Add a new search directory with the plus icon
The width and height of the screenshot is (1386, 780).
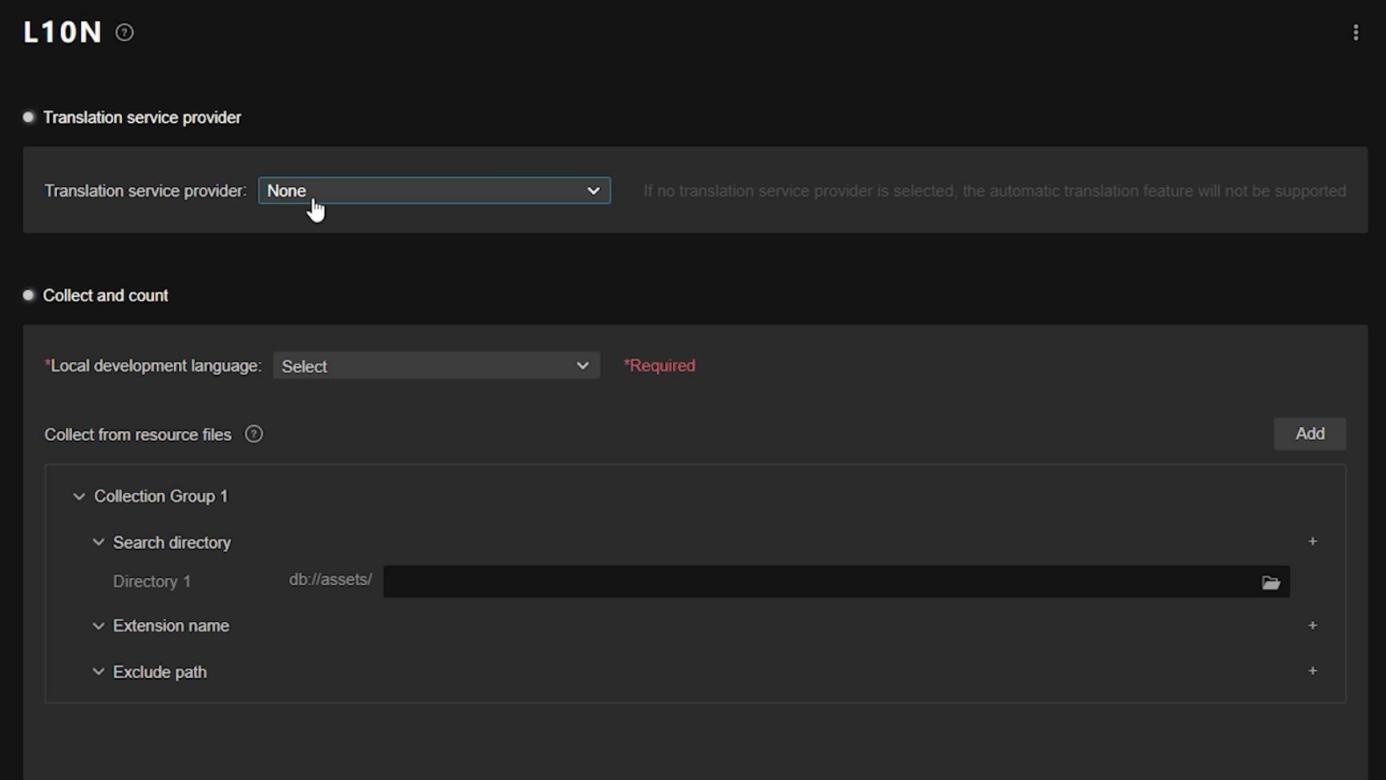click(x=1312, y=542)
